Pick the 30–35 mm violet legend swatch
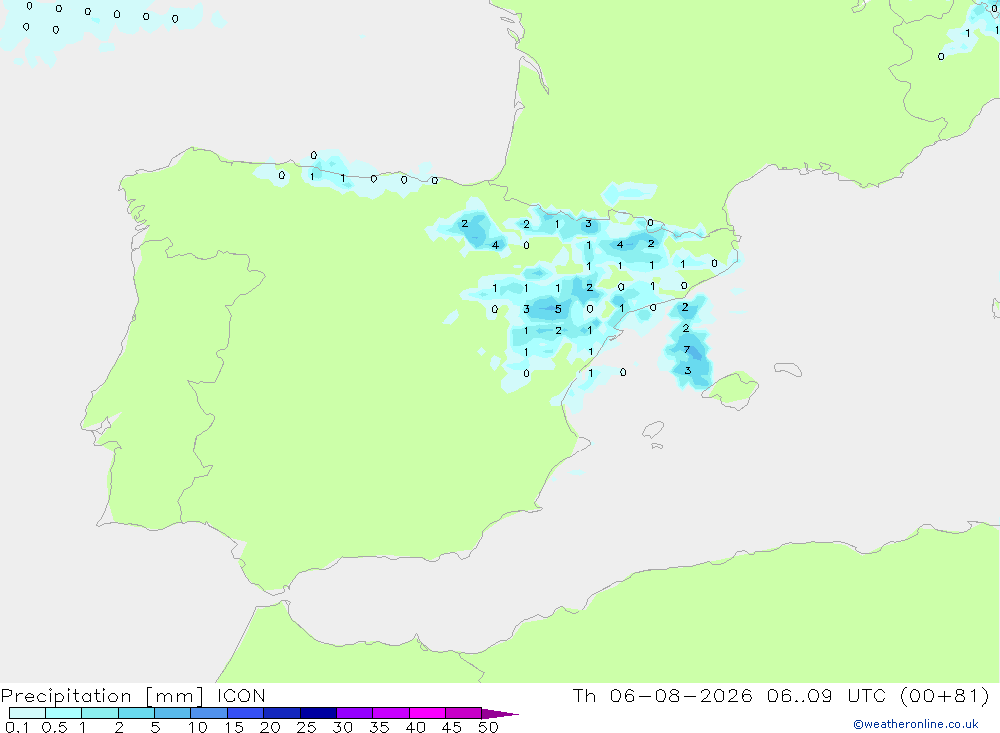Screen dimensions: 1000x733 355,713
